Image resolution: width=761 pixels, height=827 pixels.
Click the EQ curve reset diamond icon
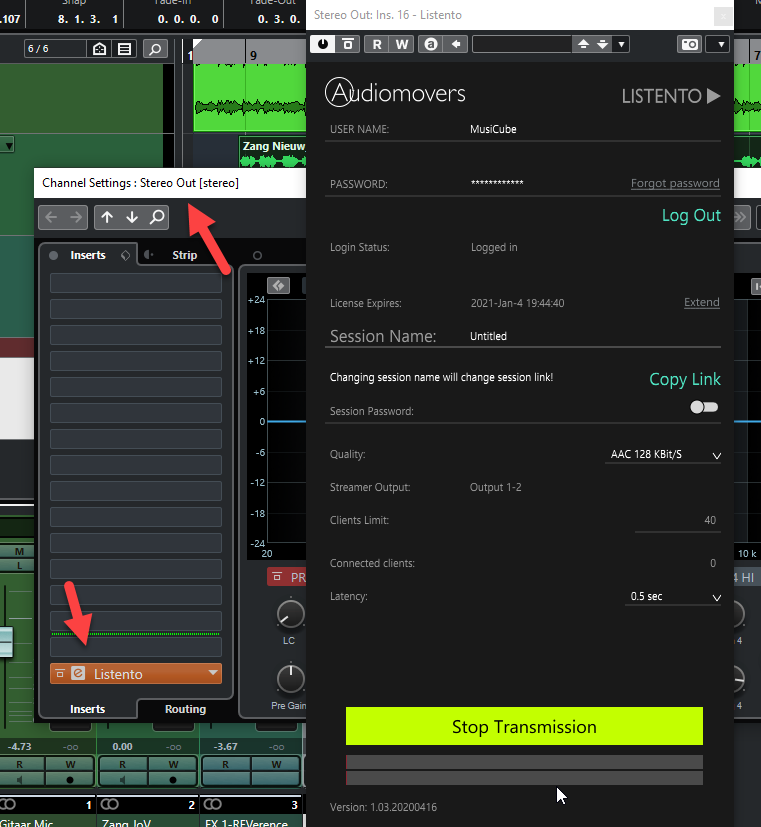(x=278, y=286)
